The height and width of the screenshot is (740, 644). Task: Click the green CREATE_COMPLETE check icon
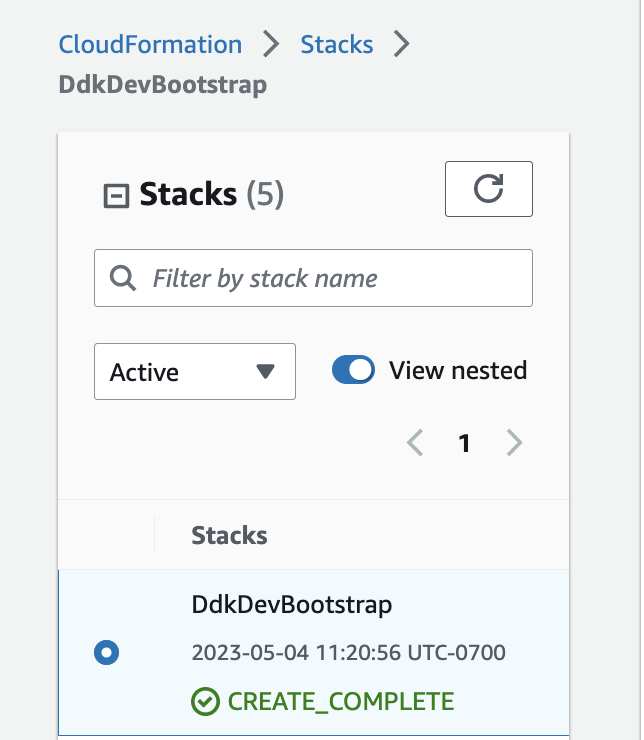click(205, 701)
